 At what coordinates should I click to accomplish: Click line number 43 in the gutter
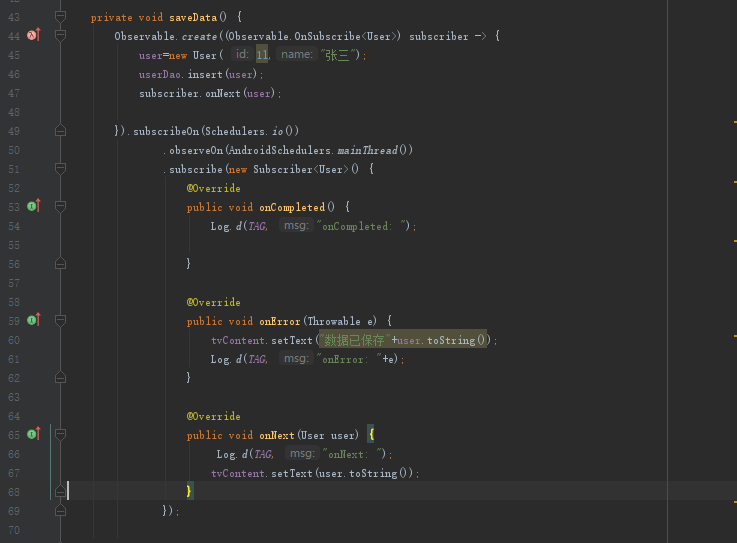tap(14, 17)
